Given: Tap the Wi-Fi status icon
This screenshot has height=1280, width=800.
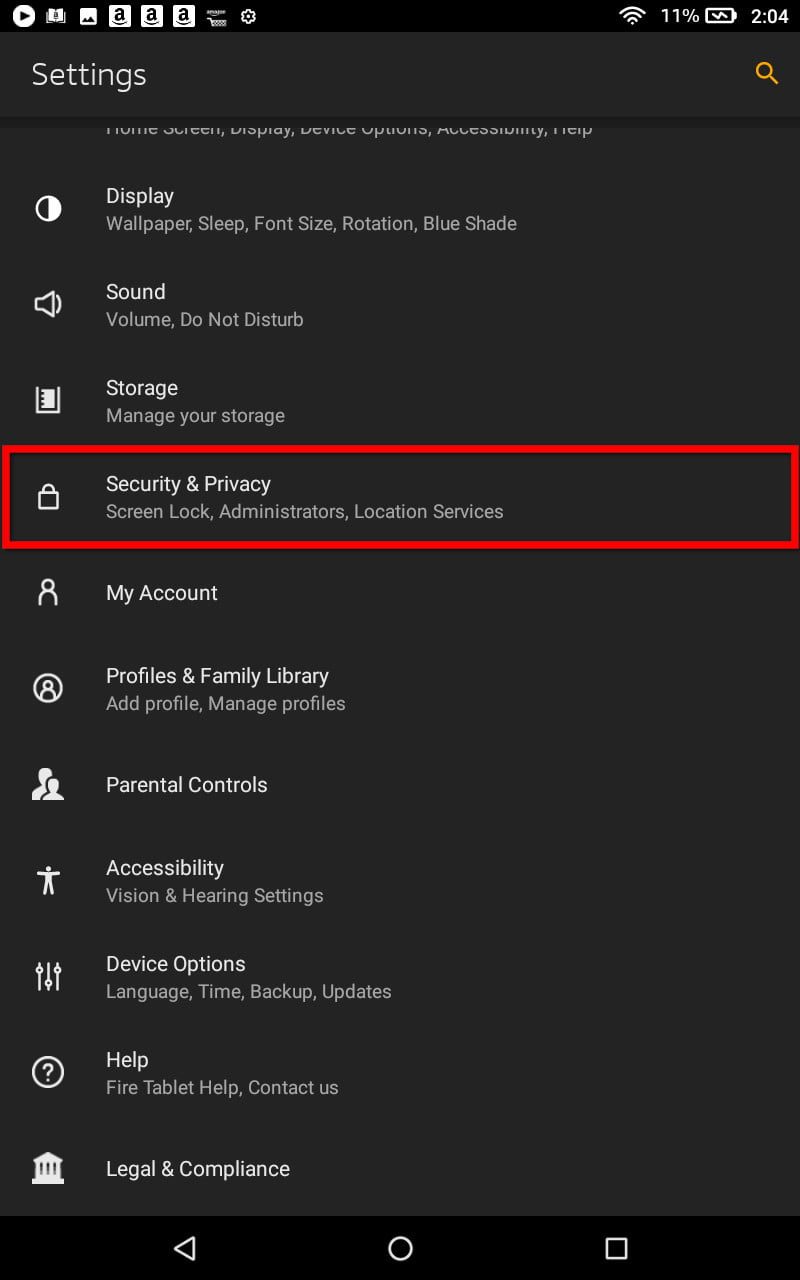Looking at the screenshot, I should 632,16.
